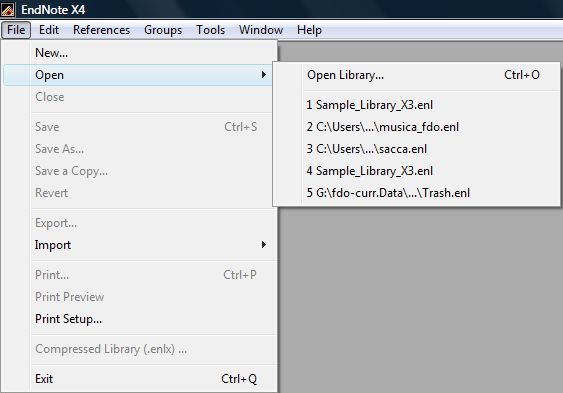Open the Edit menu

pyautogui.click(x=49, y=30)
